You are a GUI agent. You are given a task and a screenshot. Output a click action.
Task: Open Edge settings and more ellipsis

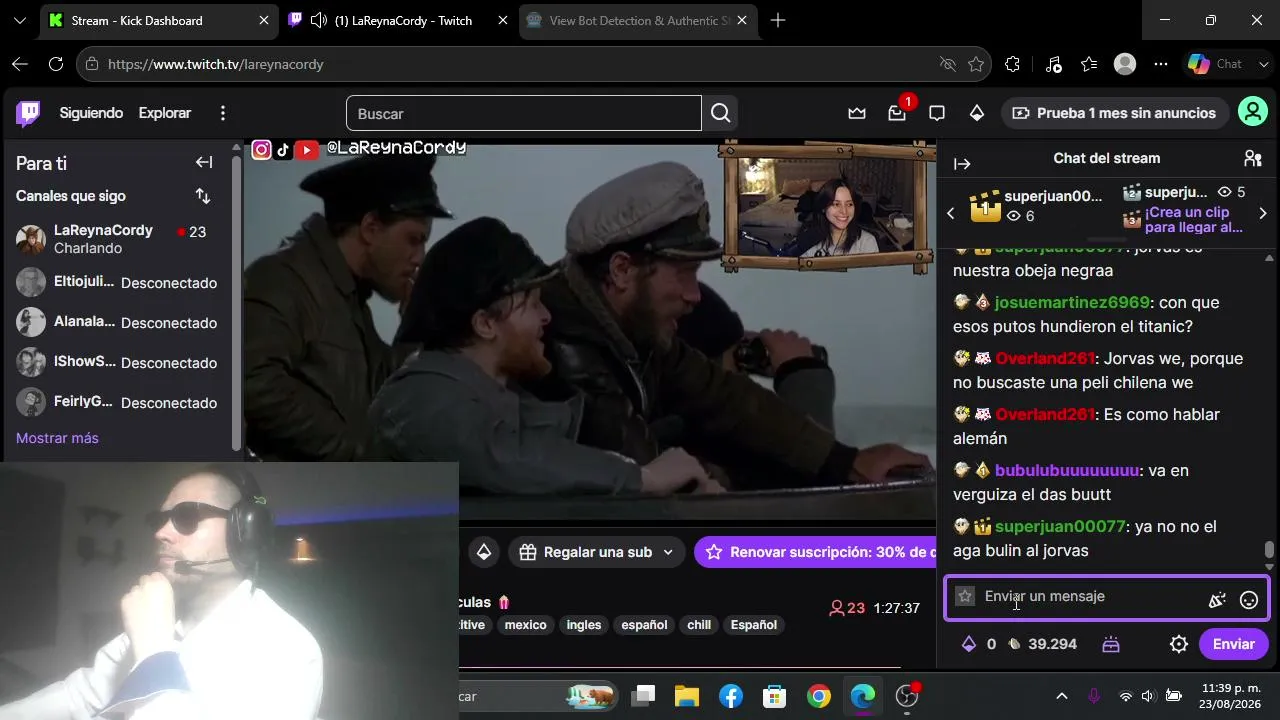[x=1161, y=64]
